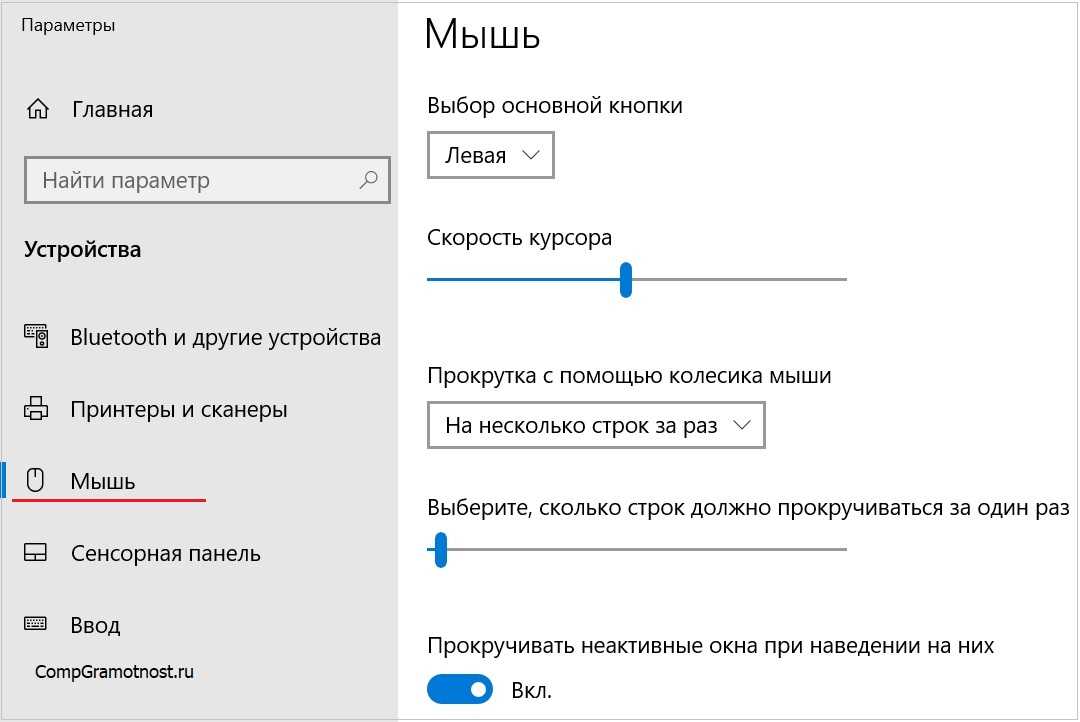Click the cursor speed slider handle
The image size is (1080, 722).
626,280
